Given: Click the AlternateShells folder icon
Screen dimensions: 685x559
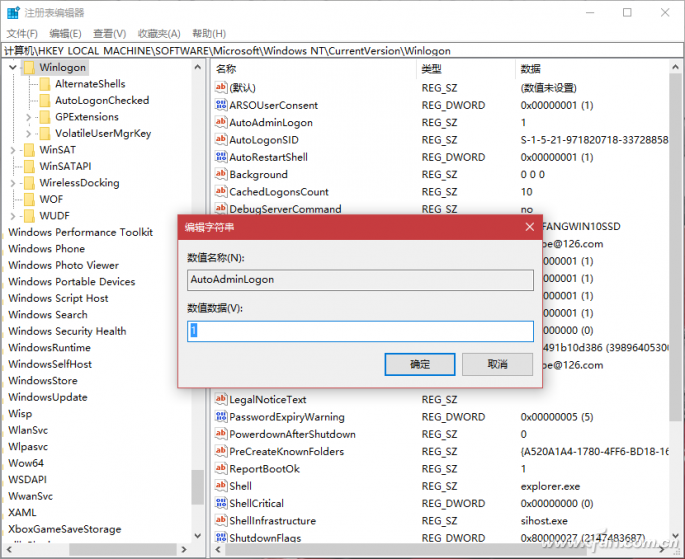Looking at the screenshot, I should click(x=45, y=84).
